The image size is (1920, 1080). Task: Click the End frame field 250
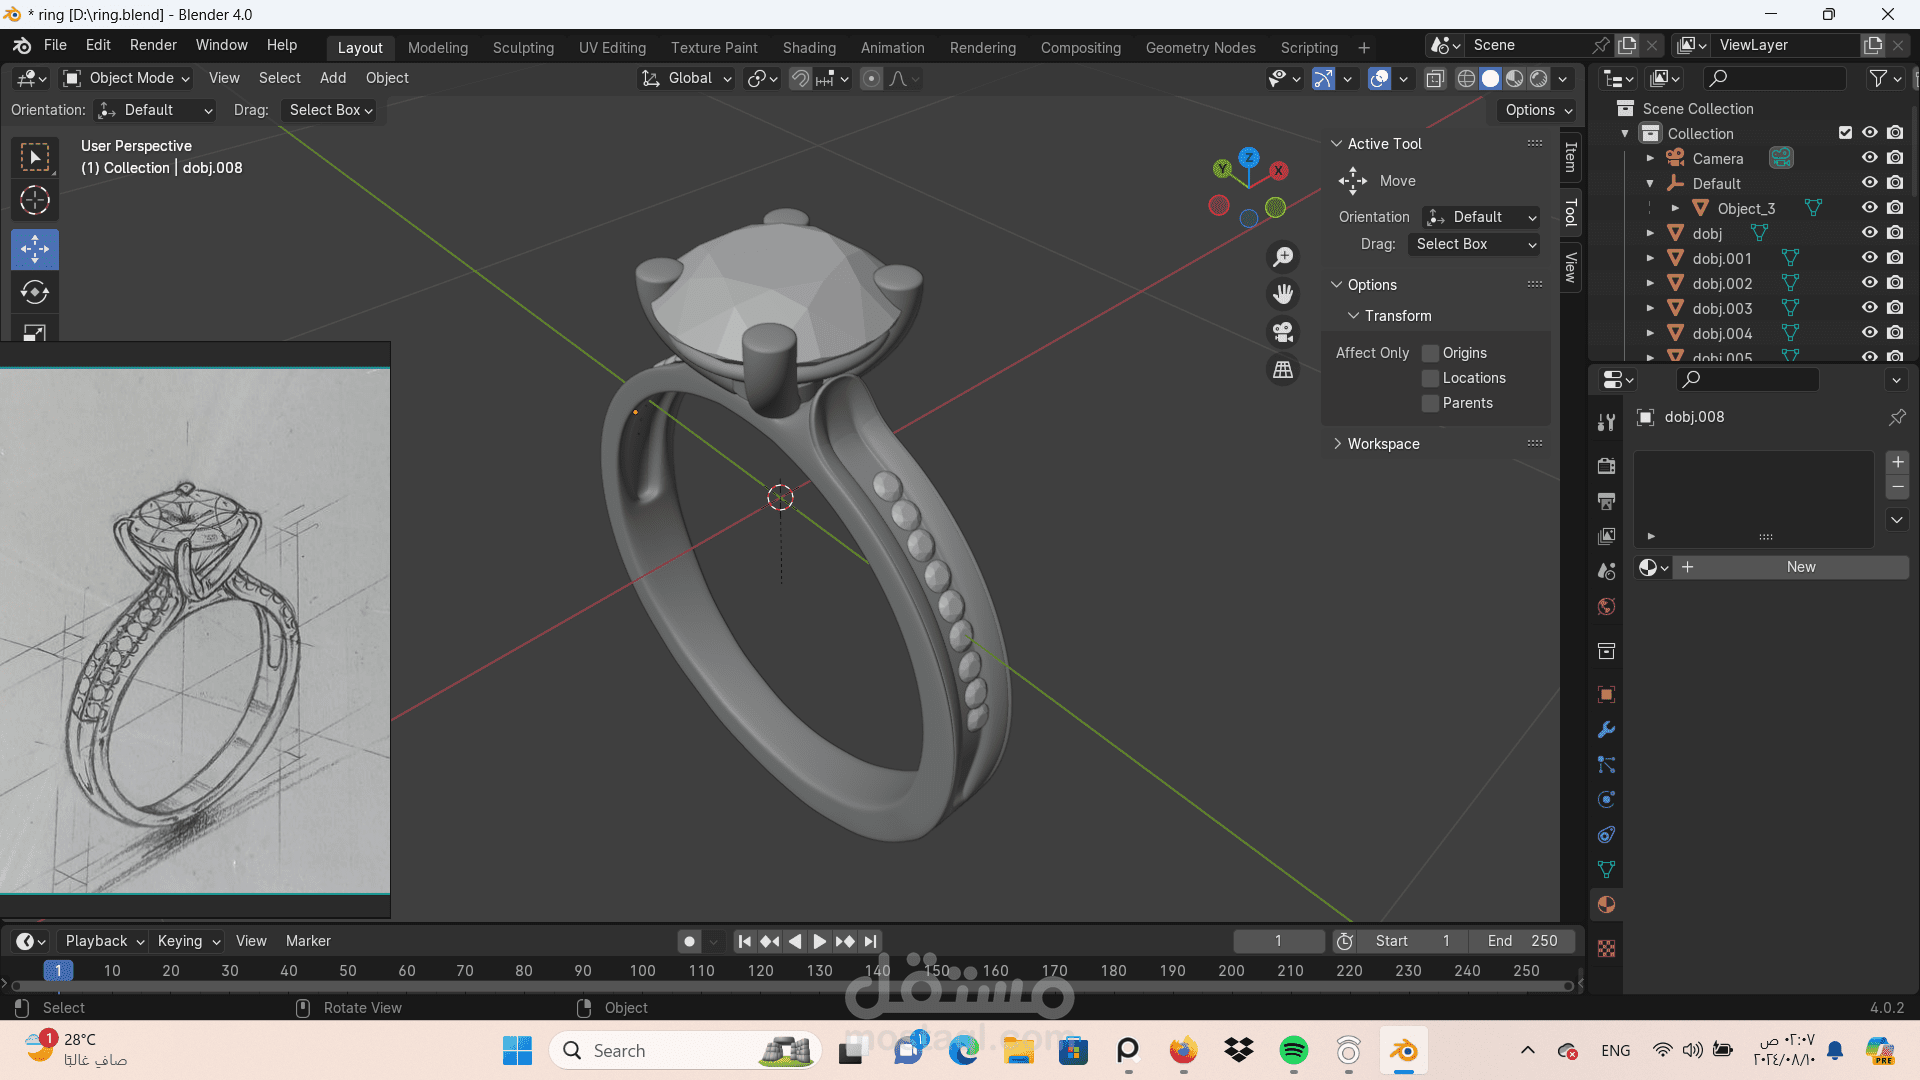(x=1522, y=941)
